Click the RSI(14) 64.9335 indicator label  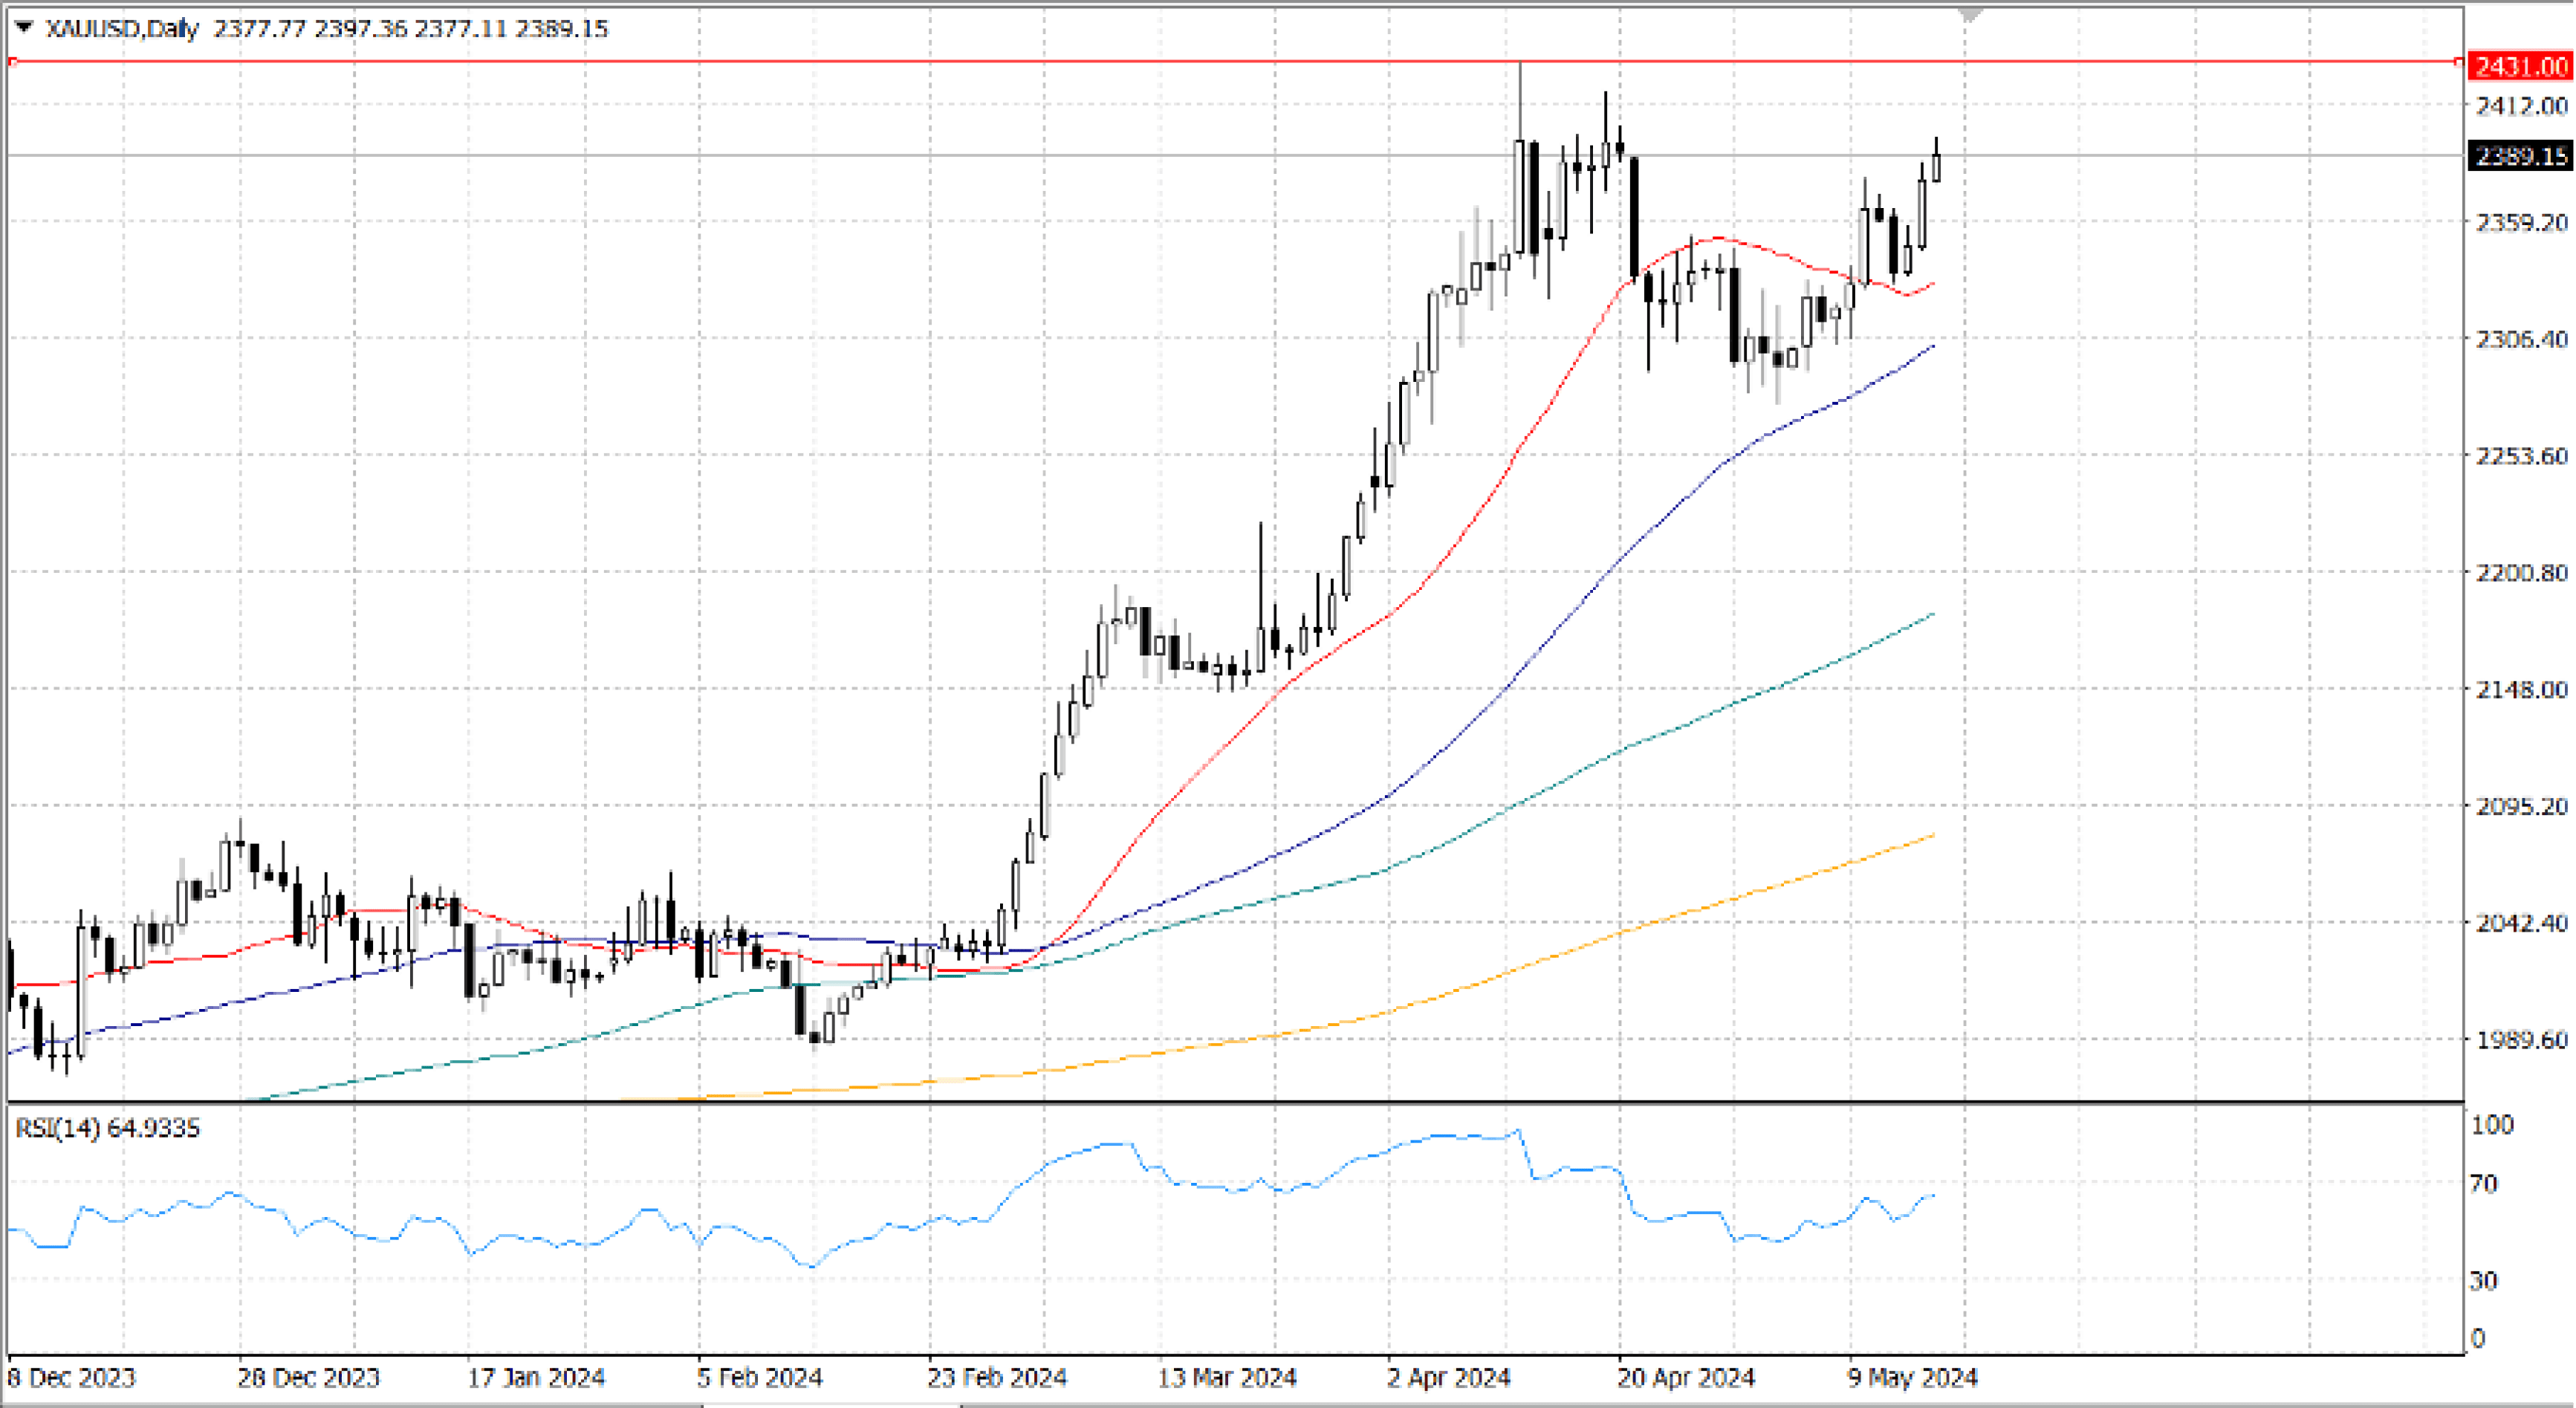[107, 1128]
